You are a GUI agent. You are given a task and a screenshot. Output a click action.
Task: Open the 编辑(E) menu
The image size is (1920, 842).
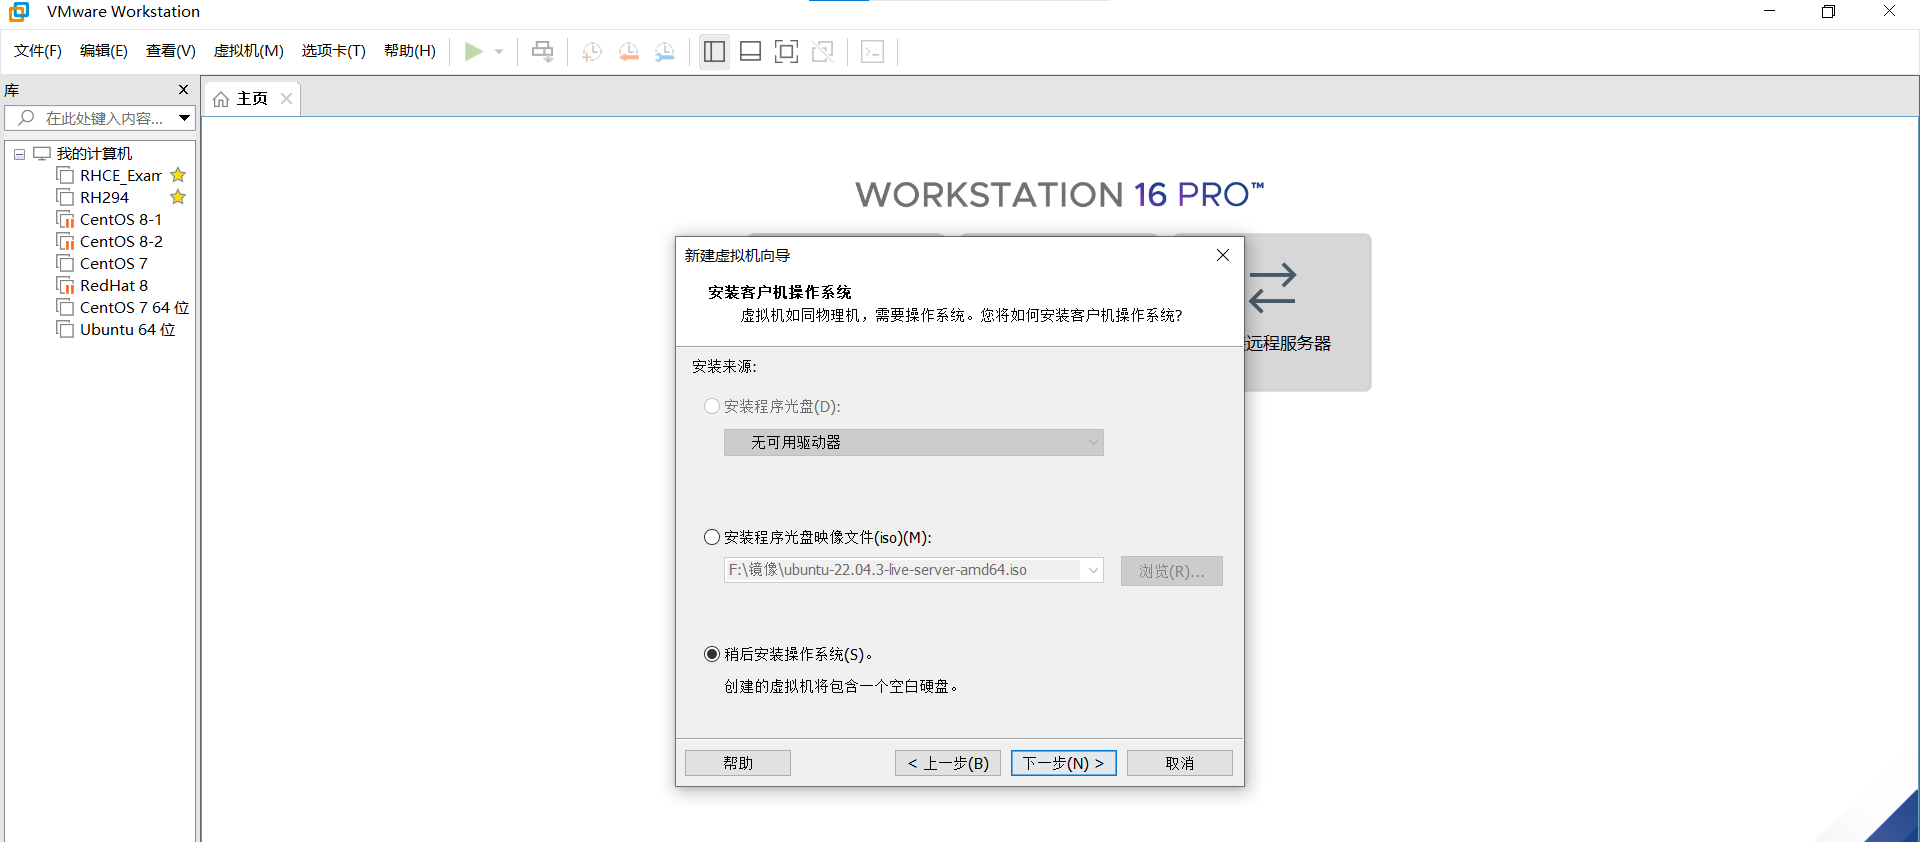pos(104,51)
